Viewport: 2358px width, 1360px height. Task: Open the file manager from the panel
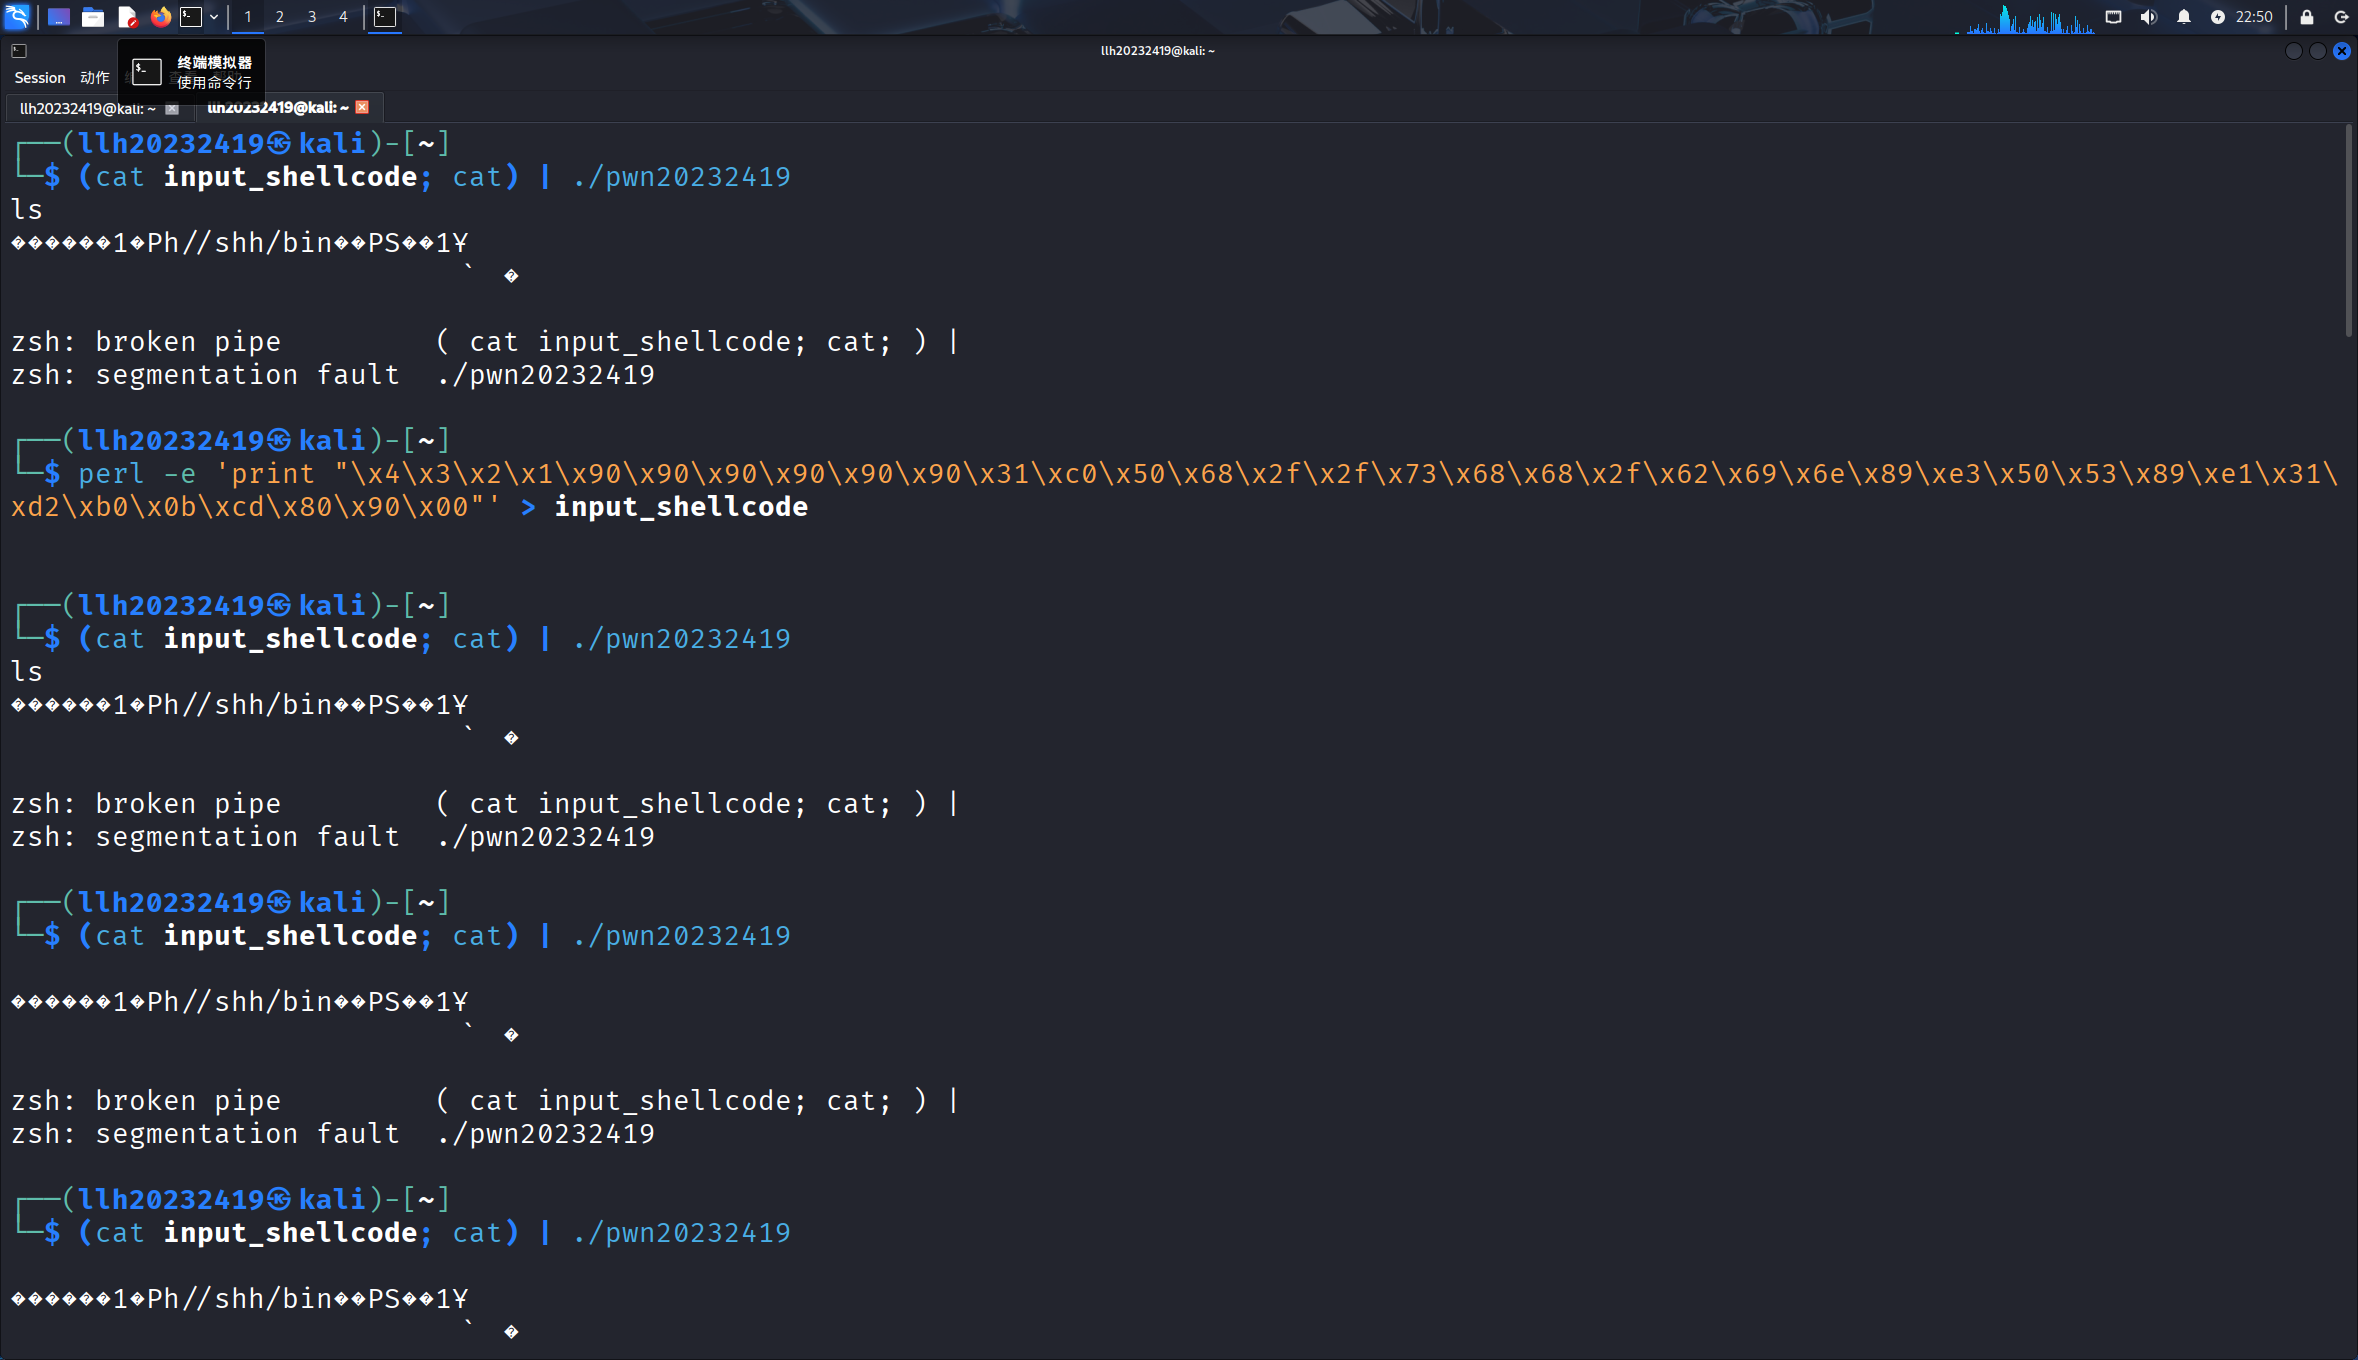(x=92, y=16)
